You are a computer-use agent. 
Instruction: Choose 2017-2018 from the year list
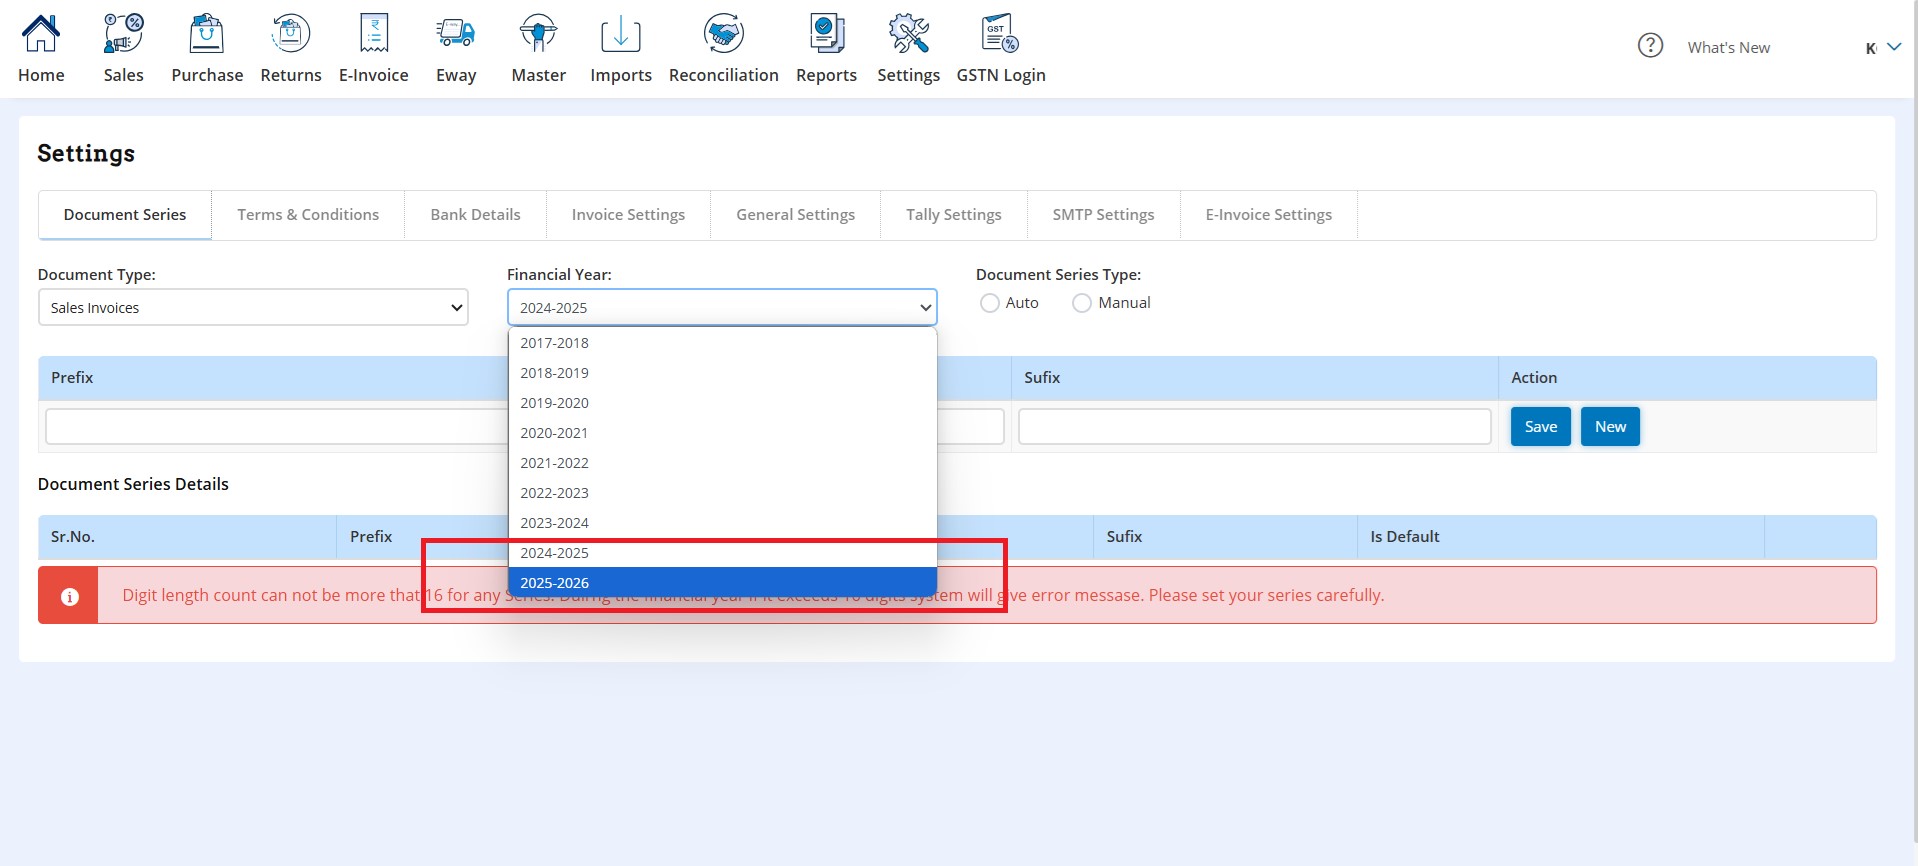click(x=722, y=343)
